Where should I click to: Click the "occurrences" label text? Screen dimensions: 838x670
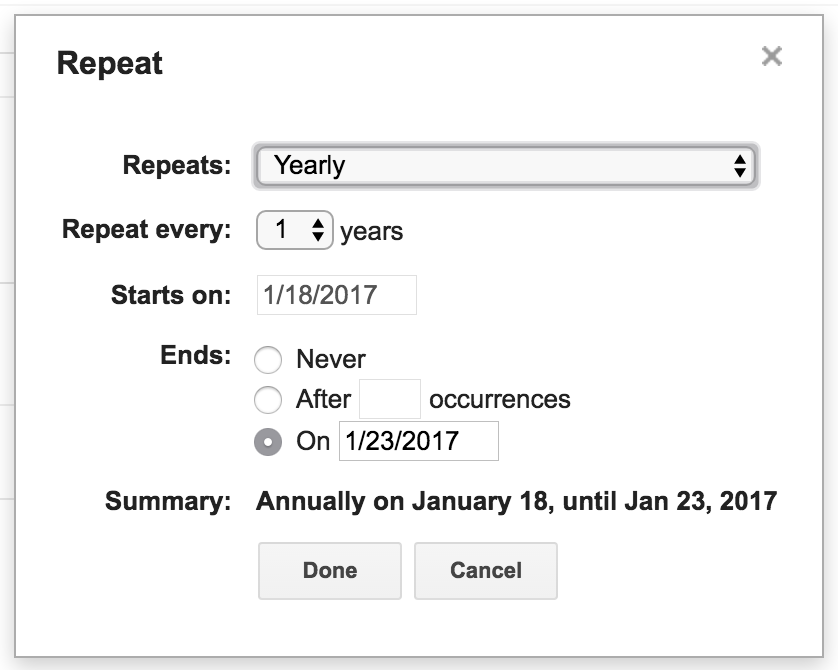click(x=500, y=400)
